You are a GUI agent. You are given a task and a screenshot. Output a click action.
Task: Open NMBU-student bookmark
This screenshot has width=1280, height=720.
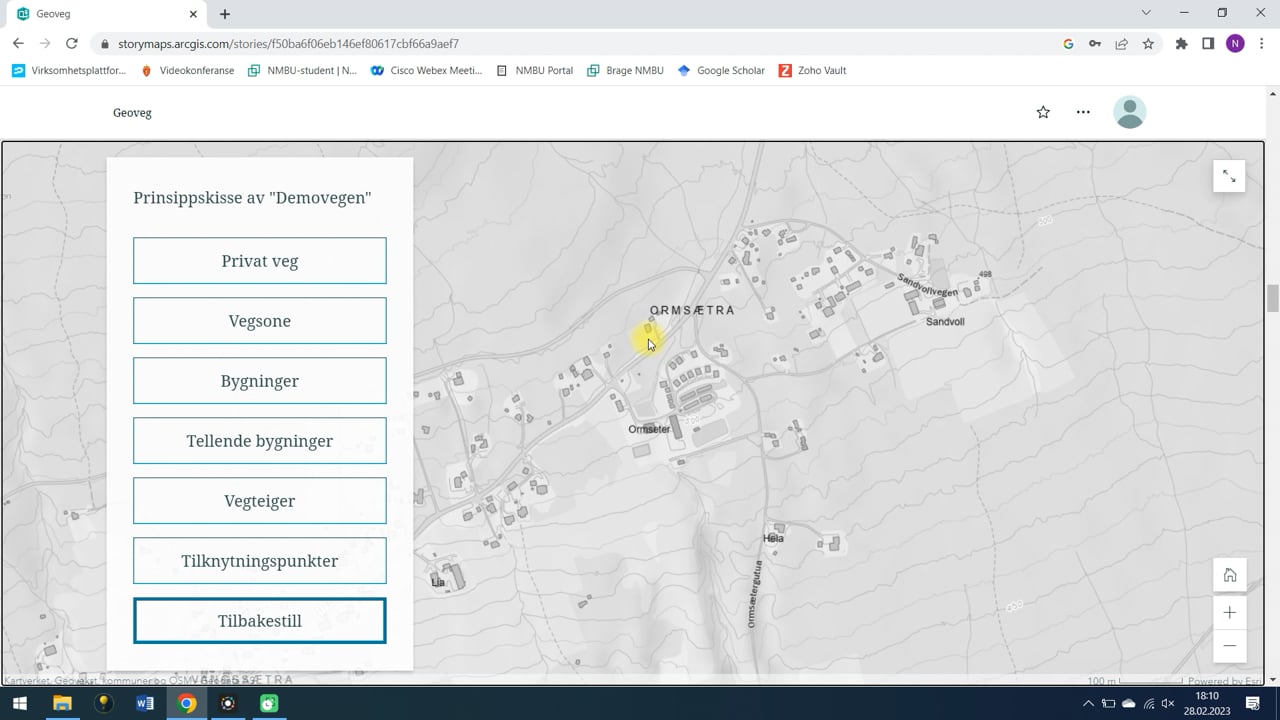point(302,71)
